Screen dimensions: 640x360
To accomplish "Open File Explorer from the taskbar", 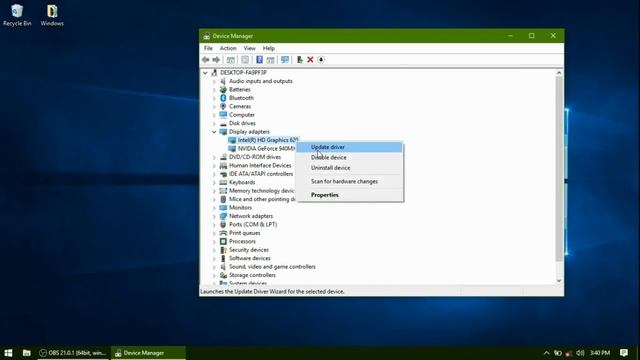I will click(27, 353).
